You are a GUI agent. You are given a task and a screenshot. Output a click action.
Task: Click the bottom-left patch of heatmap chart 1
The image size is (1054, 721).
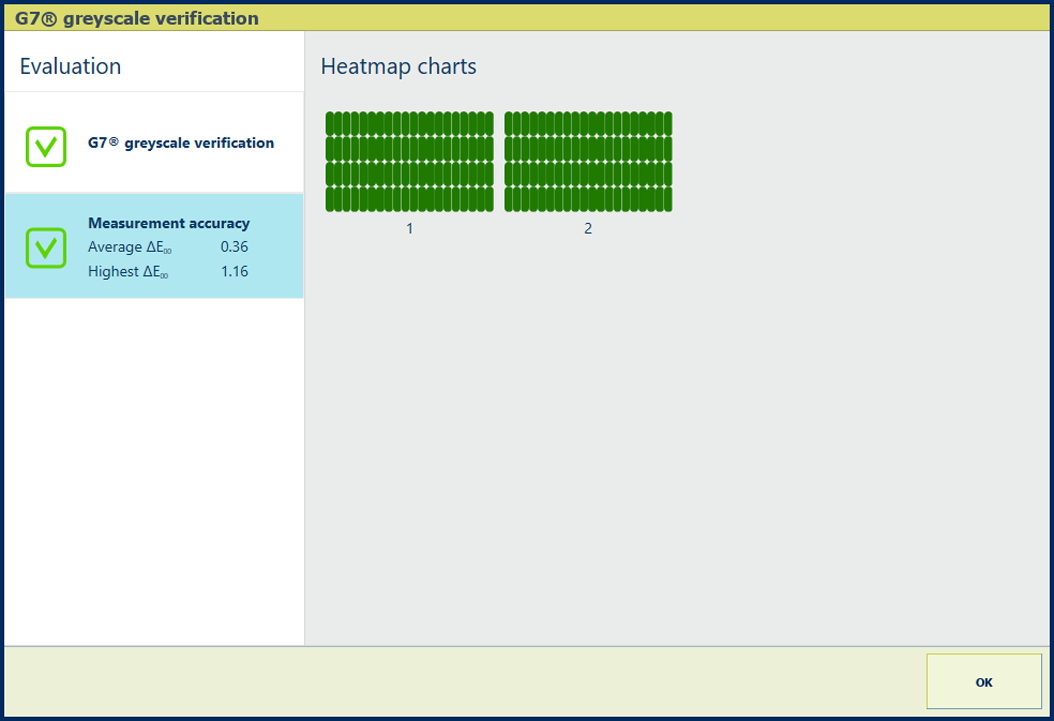[331, 199]
